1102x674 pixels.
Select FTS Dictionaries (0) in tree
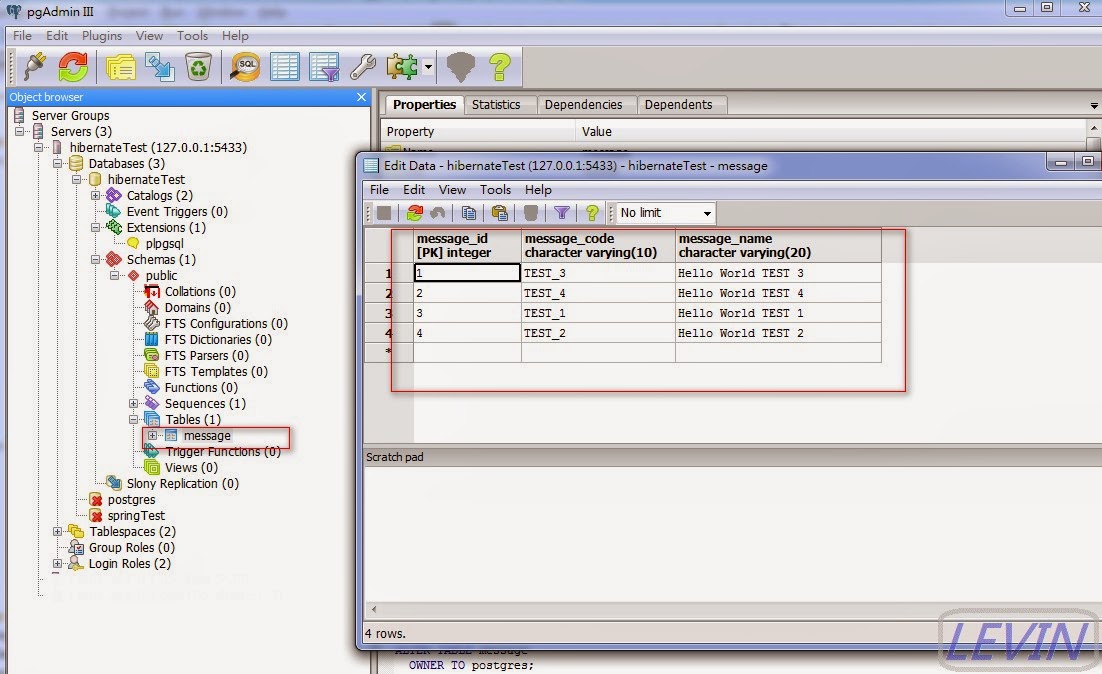[218, 339]
